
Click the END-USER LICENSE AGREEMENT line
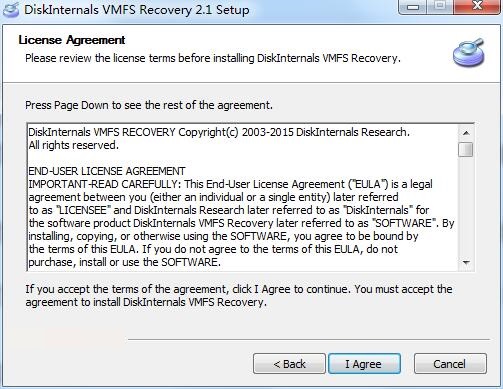107,171
